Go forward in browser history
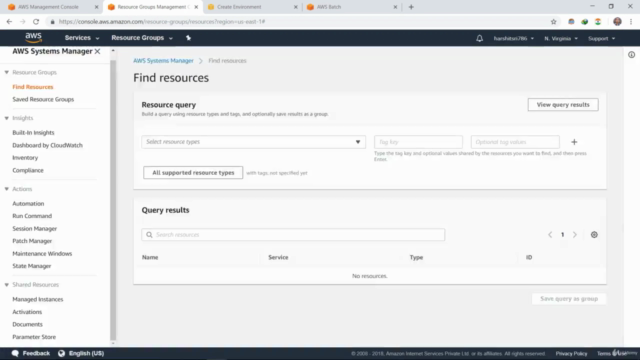 pyautogui.click(x=22, y=22)
